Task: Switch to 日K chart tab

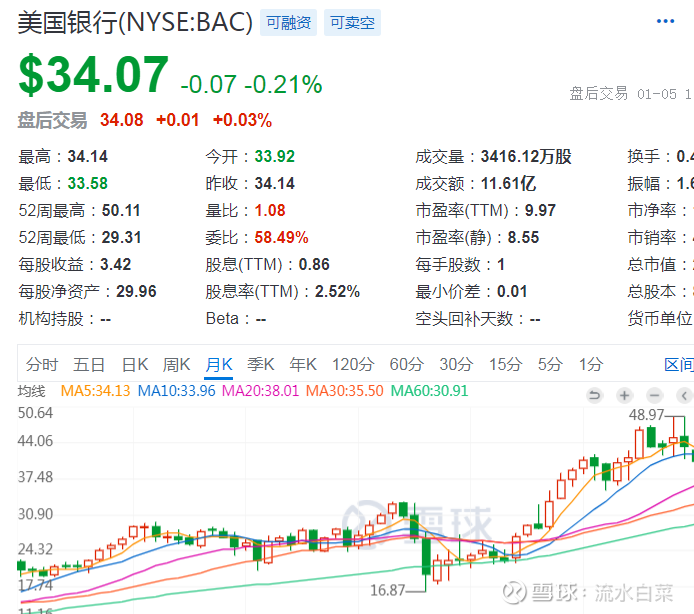Action: point(135,365)
